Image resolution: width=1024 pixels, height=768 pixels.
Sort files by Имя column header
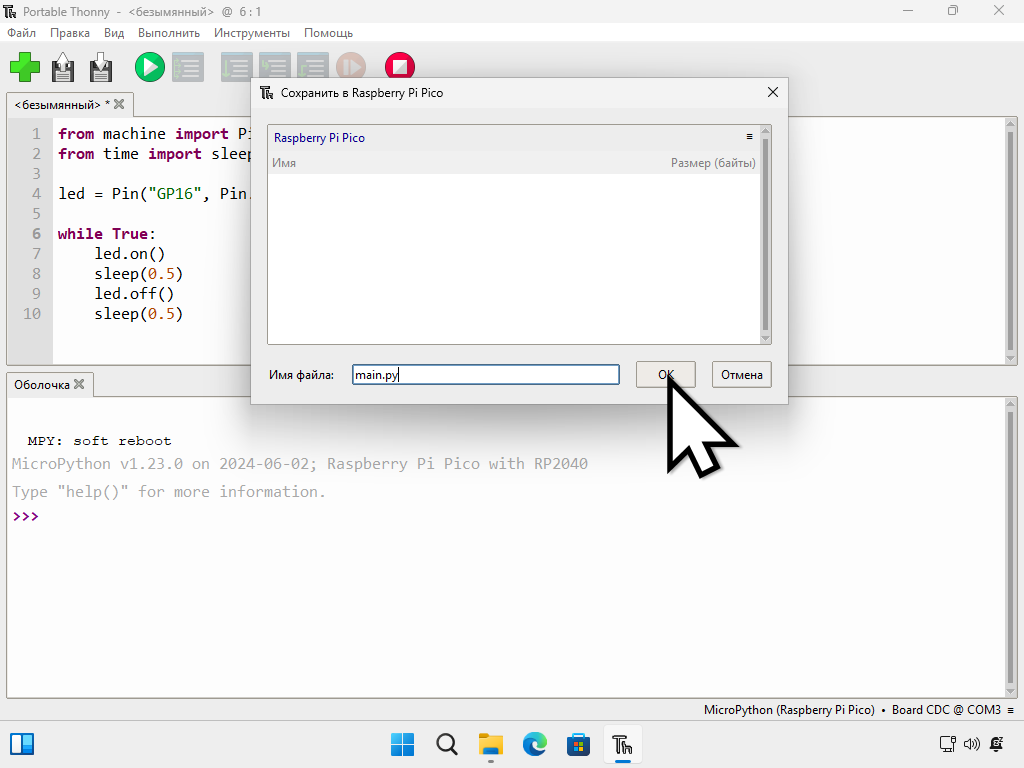[x=284, y=163]
